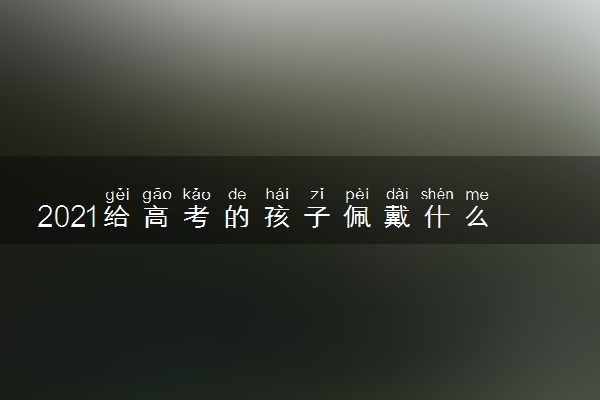The width and height of the screenshot is (600, 400).
Task: Click the number 2021 in title
Action: coord(67,217)
